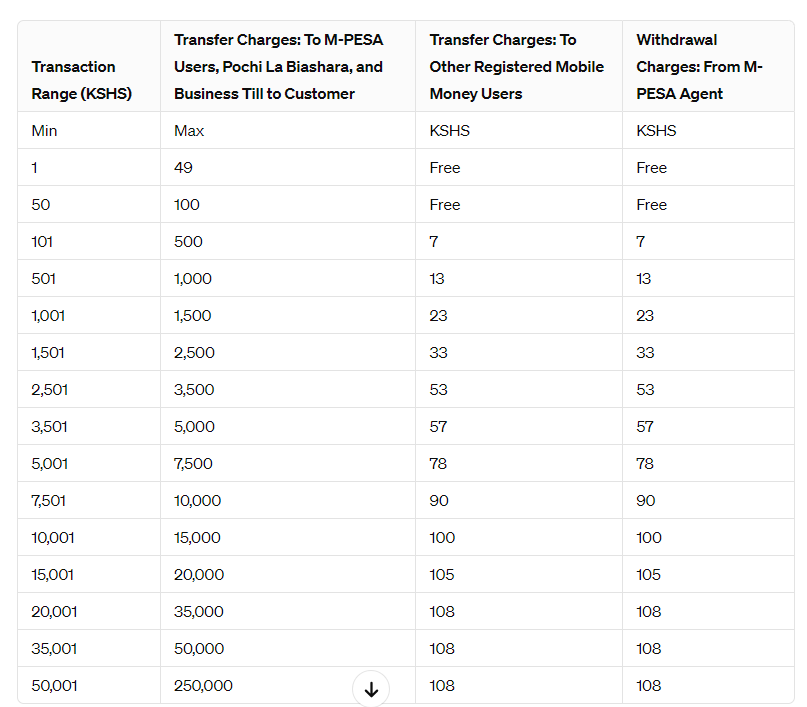Click the 50,001 cell in the table
This screenshot has width=807, height=707.
[54, 686]
